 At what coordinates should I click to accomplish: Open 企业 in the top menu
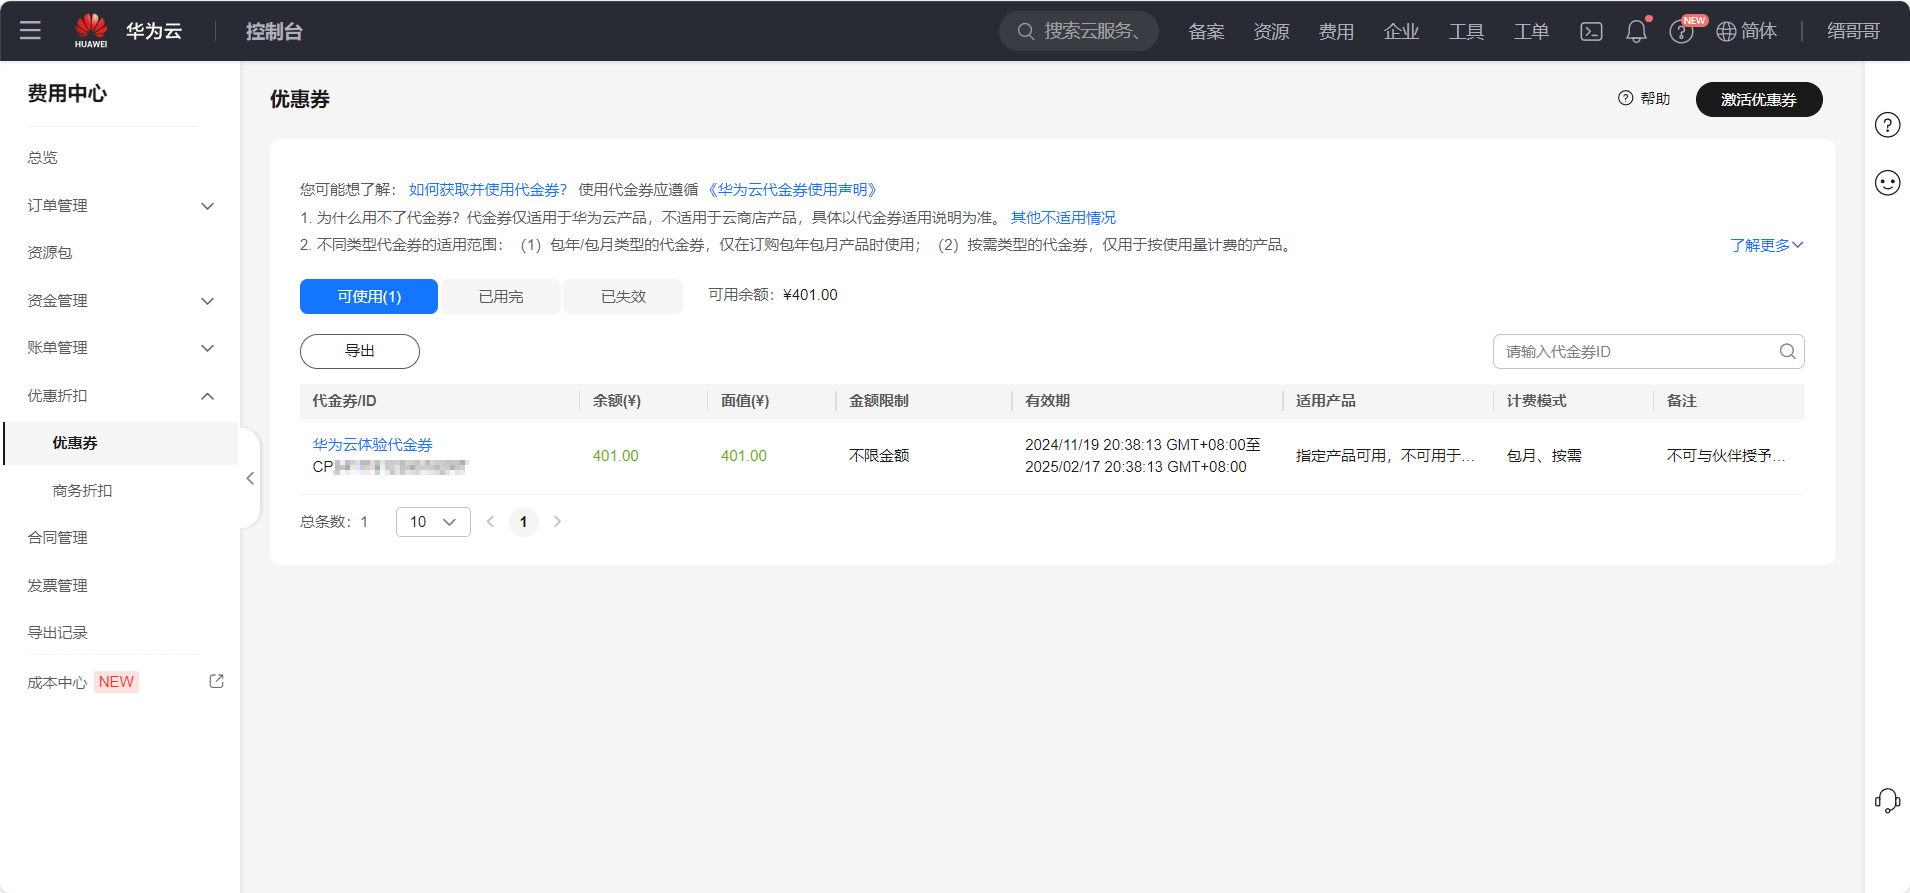(x=1401, y=31)
